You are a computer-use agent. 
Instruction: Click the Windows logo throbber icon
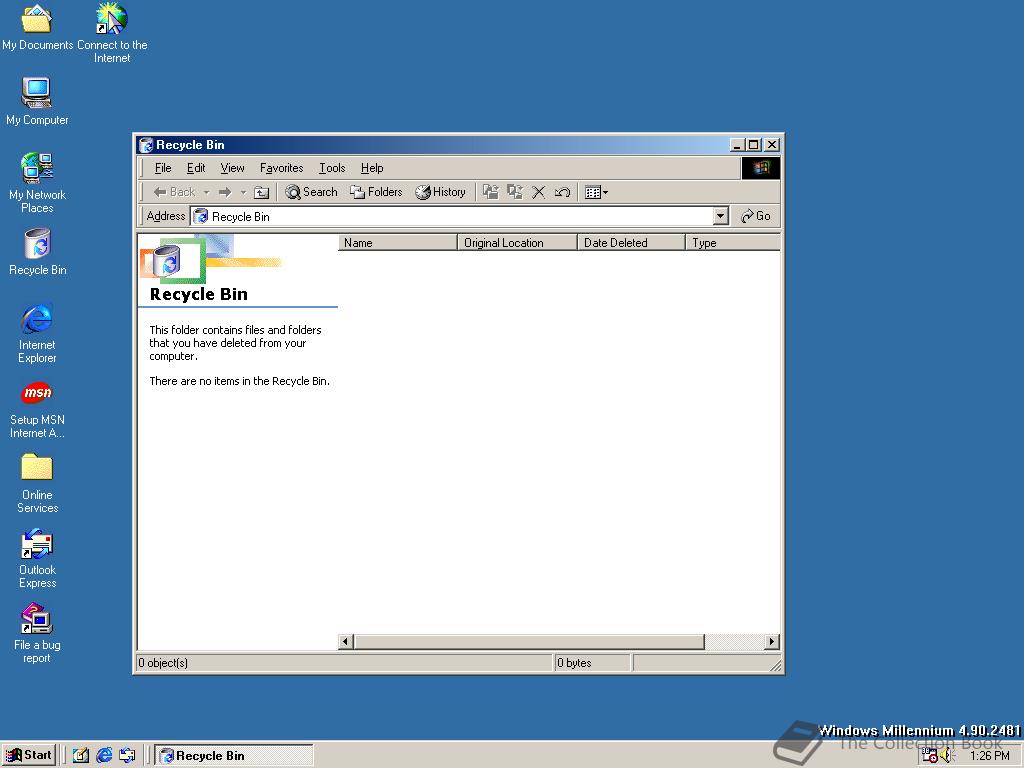point(761,168)
